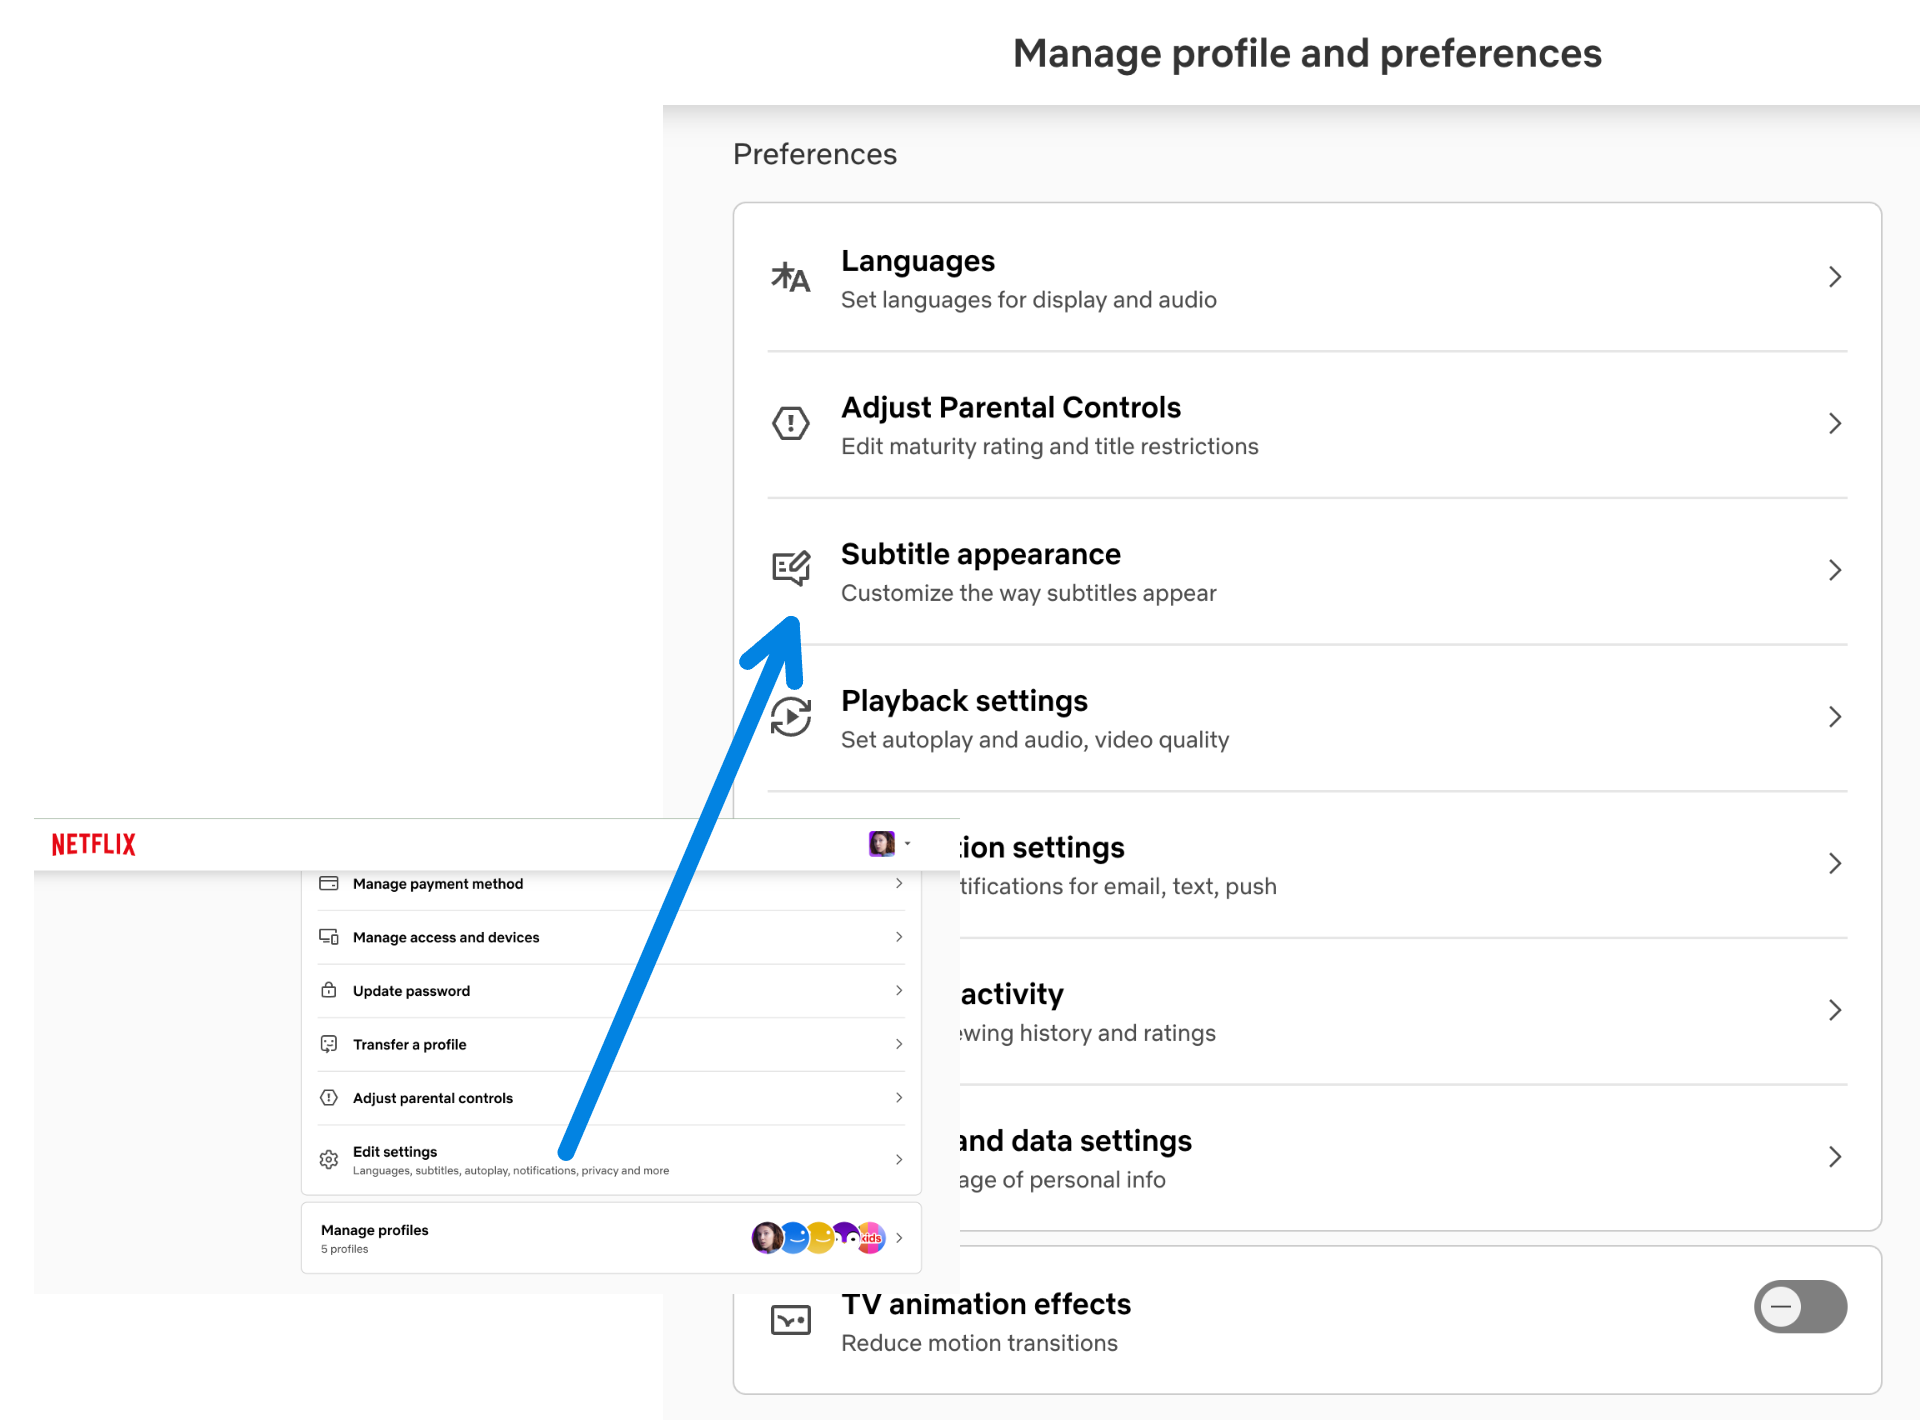1920x1420 pixels.
Task: Click the Edit settings gear icon
Action: click(329, 1160)
